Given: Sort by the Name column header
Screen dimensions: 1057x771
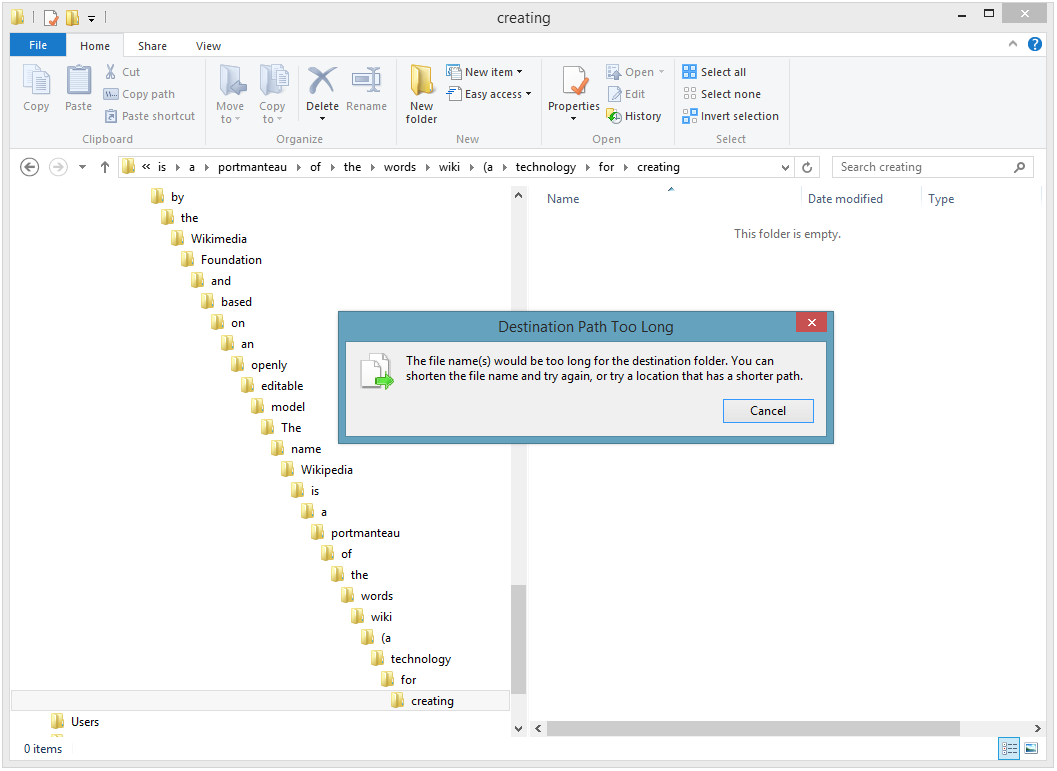Looking at the screenshot, I should (x=563, y=199).
